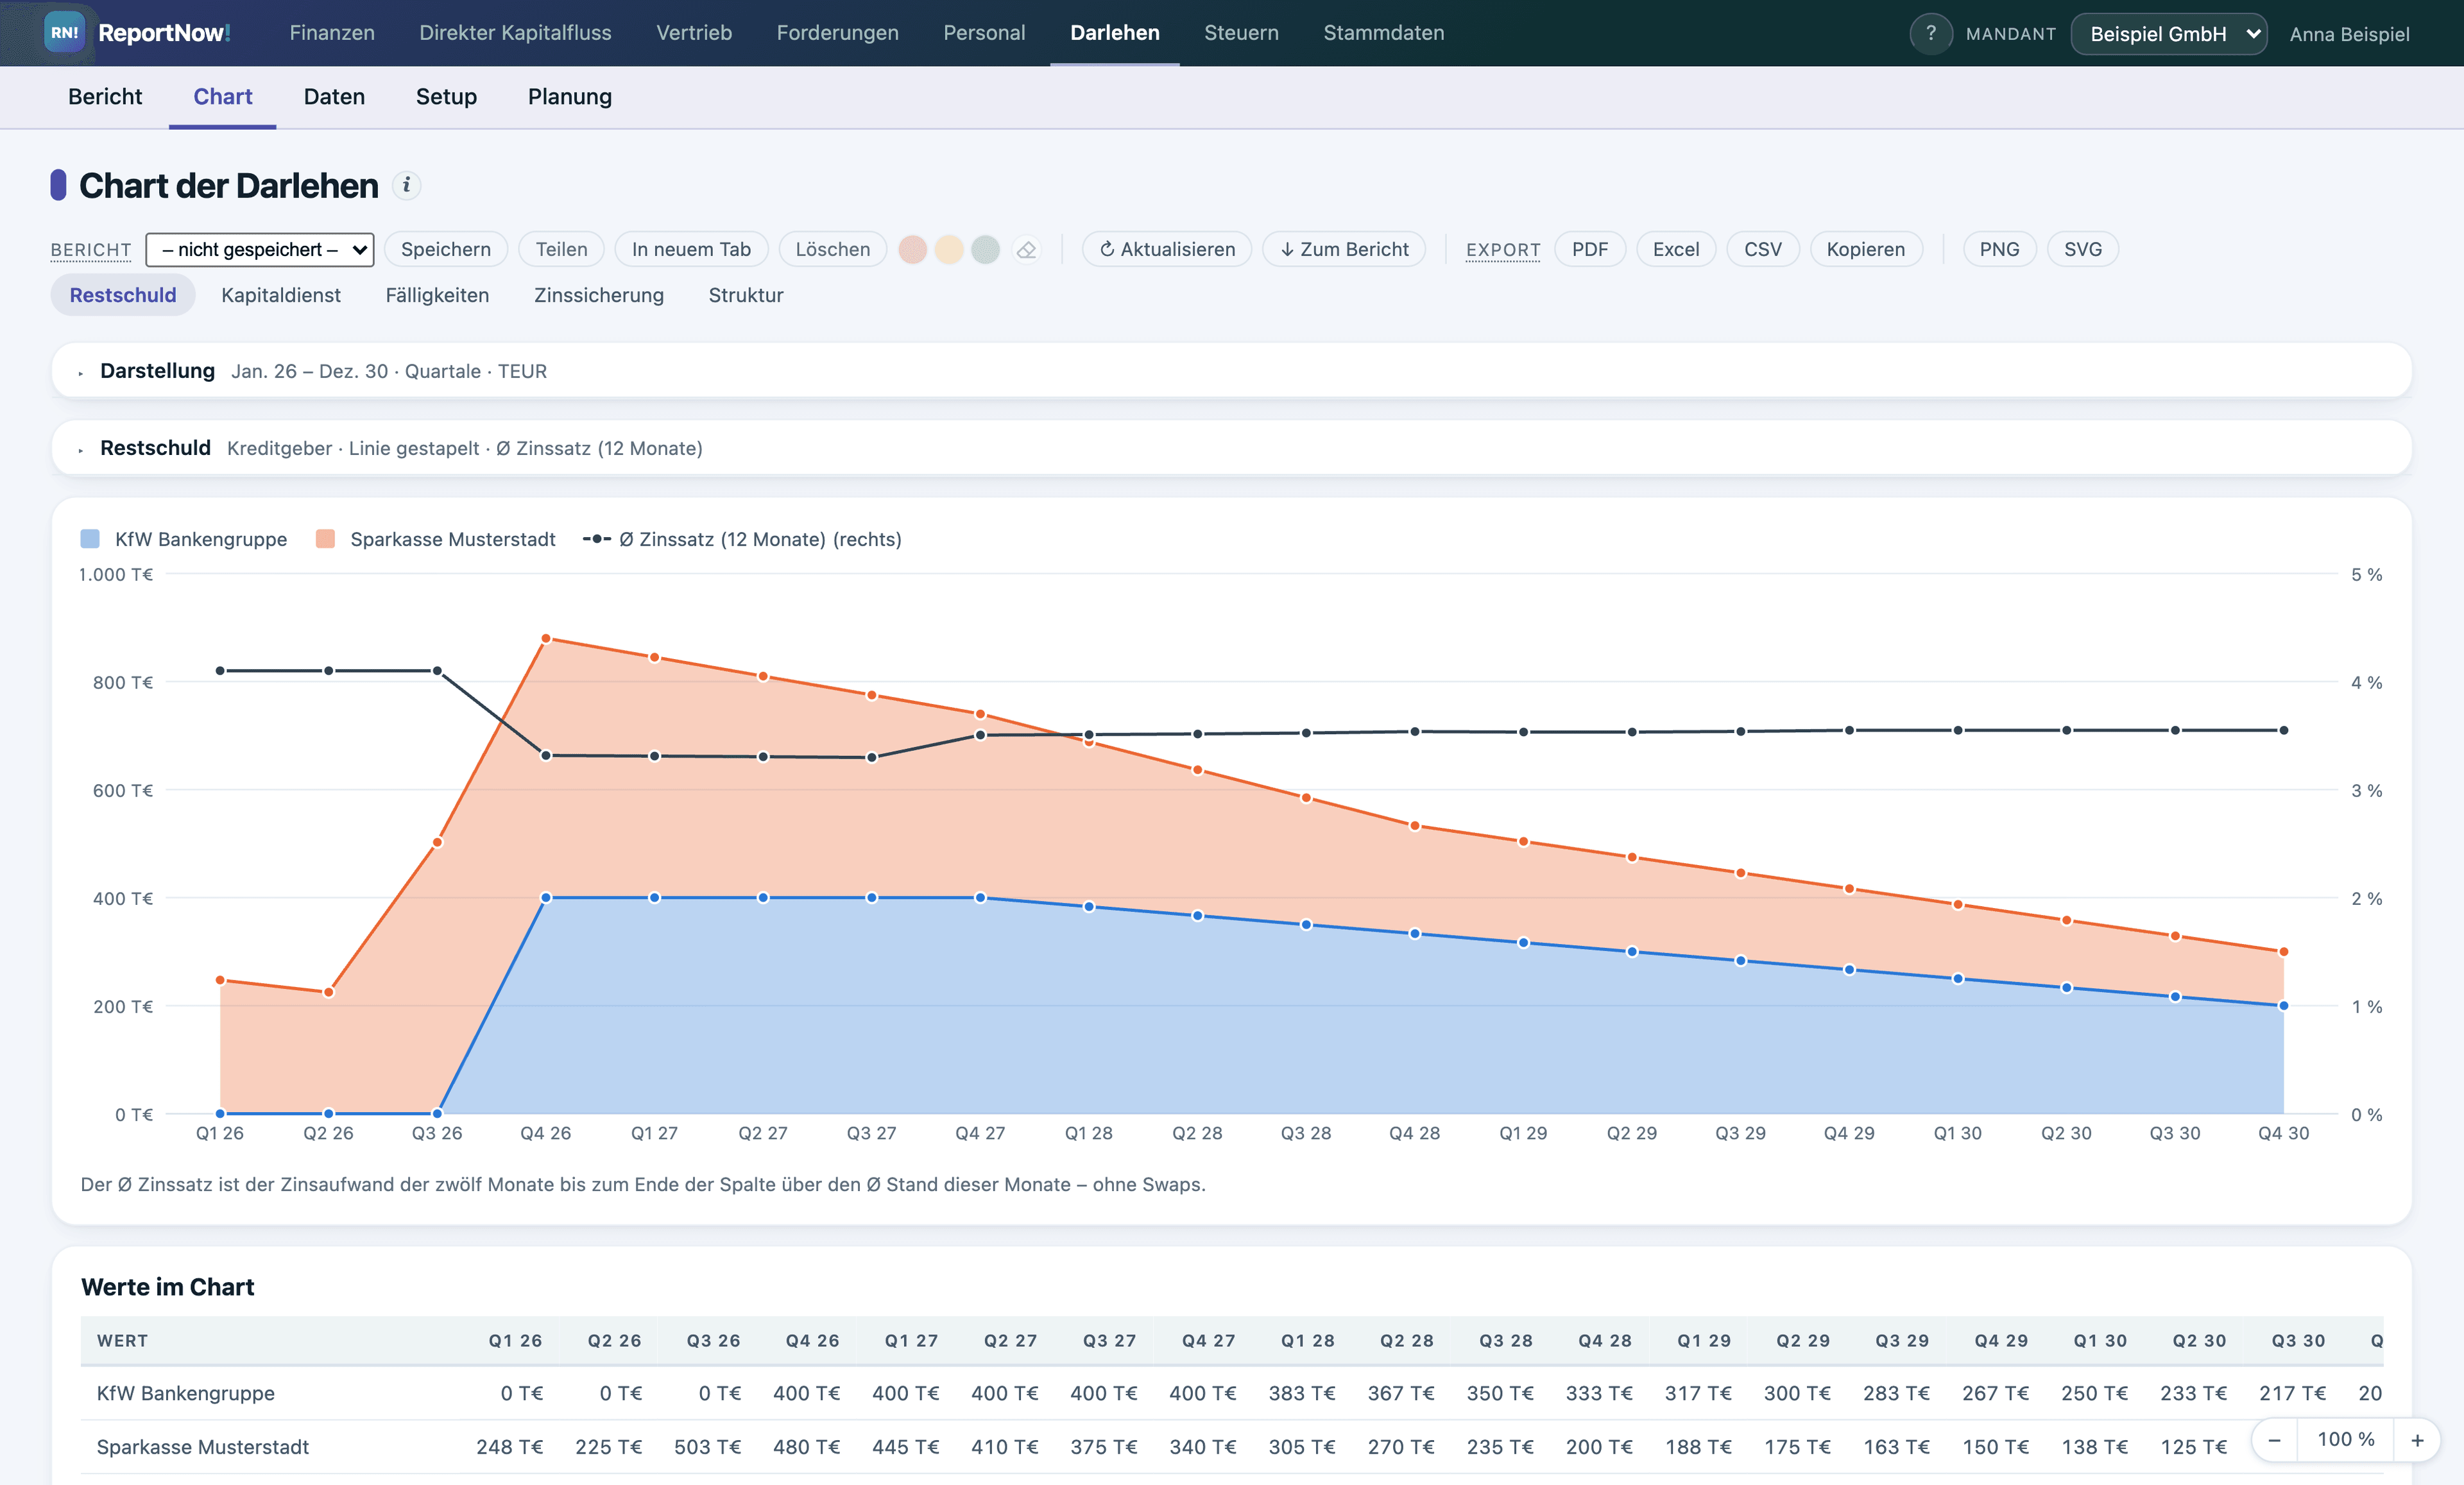Zoom in with the plus icon
The height and width of the screenshot is (1485, 2464).
[x=2417, y=1440]
